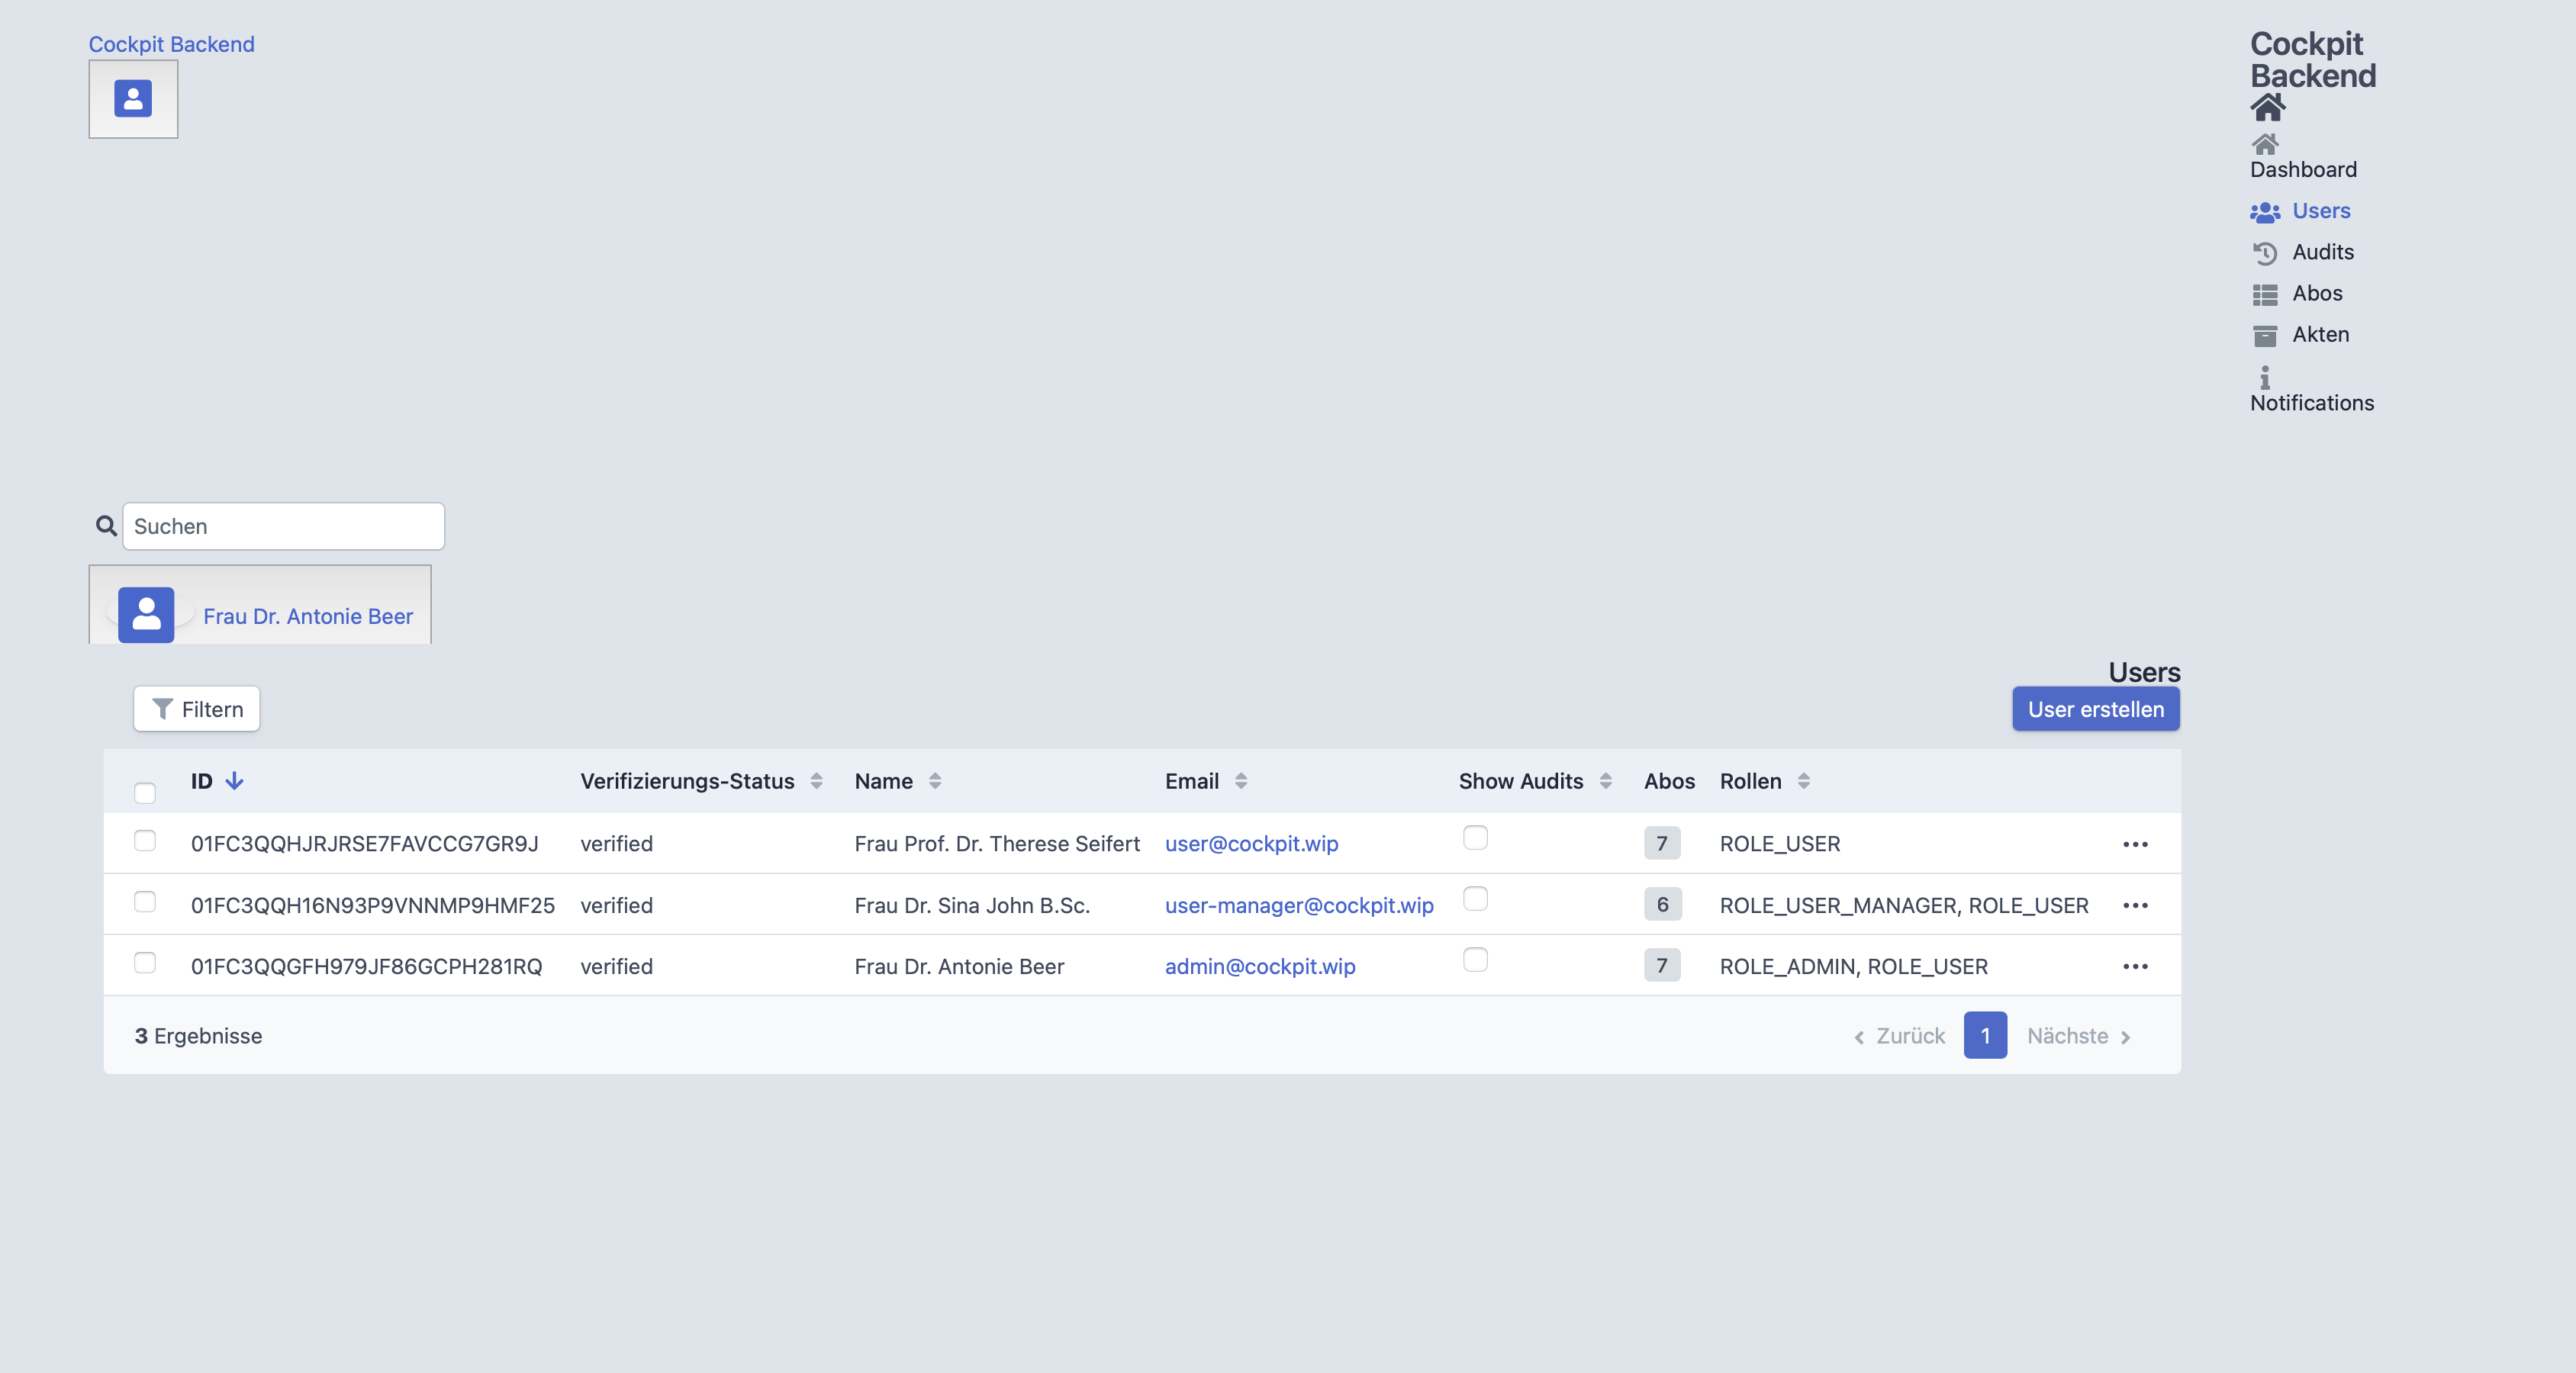The image size is (2576, 1373).
Task: Open the Audits entry in the navigation menu
Action: point(2323,252)
